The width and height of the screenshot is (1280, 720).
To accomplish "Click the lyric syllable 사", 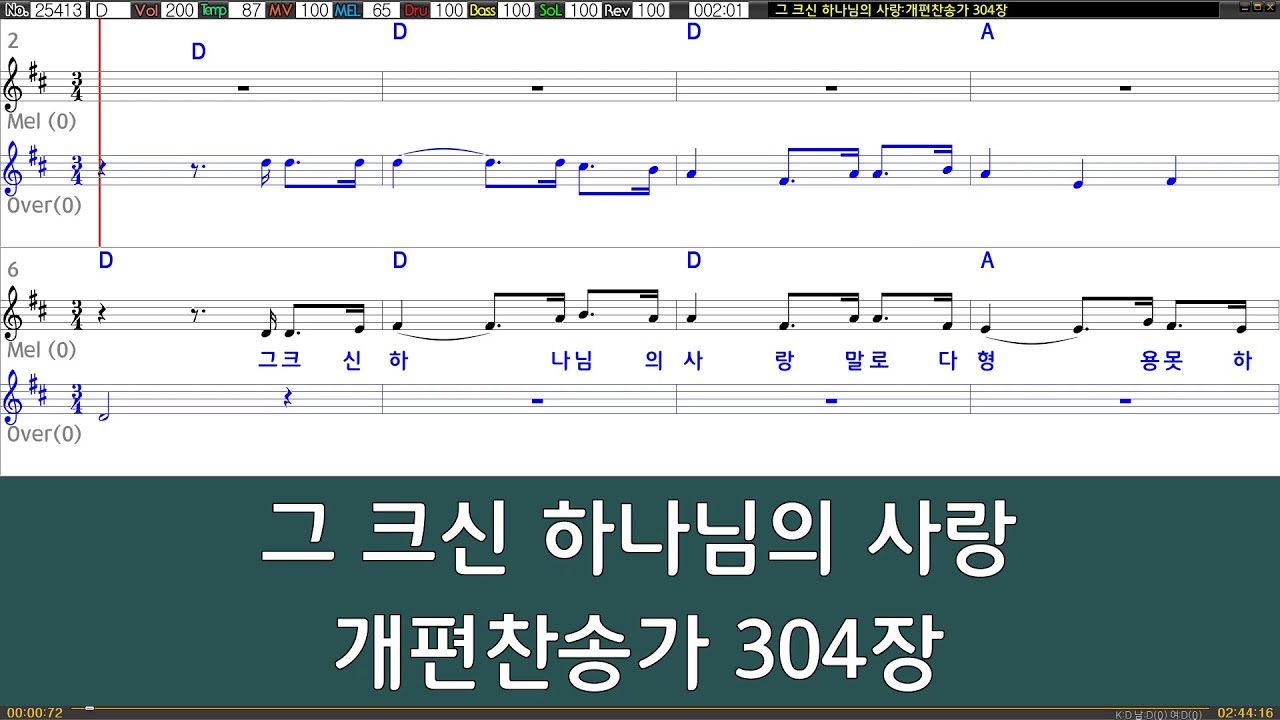I will pyautogui.click(x=693, y=361).
